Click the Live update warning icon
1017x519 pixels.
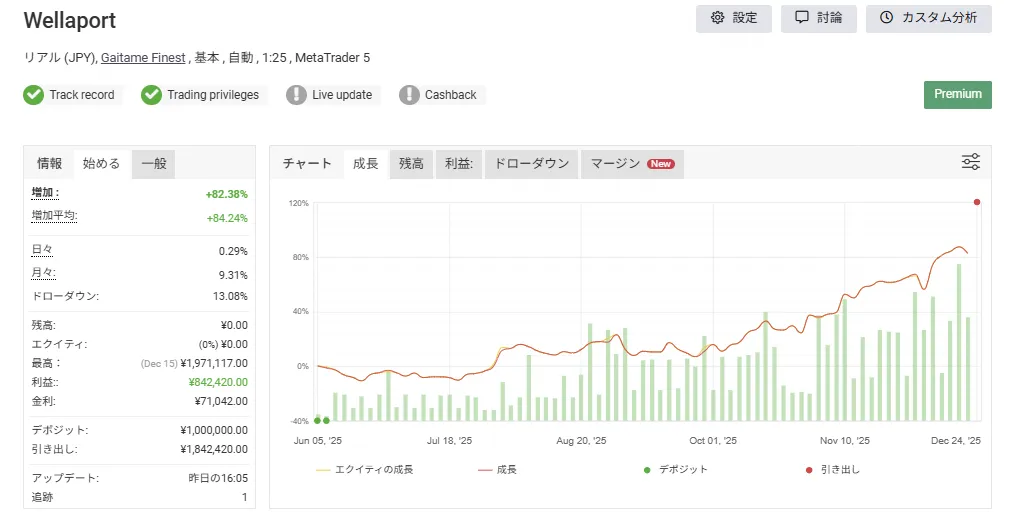pos(296,95)
